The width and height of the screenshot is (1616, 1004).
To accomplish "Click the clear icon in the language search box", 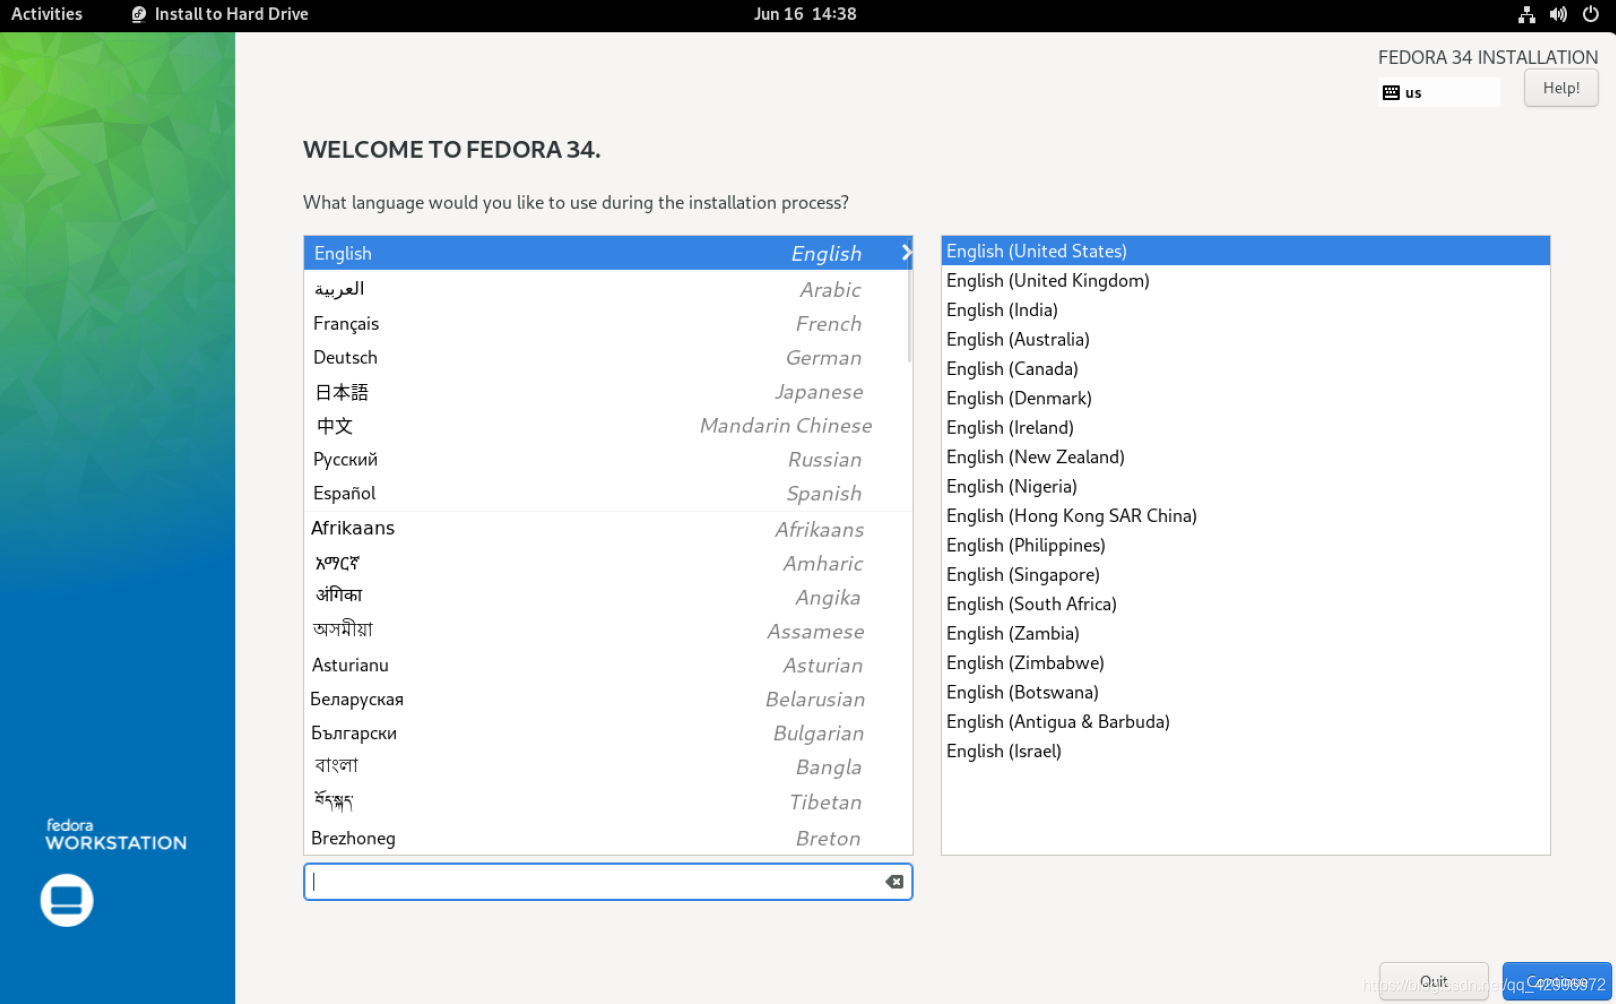I will tap(894, 881).
